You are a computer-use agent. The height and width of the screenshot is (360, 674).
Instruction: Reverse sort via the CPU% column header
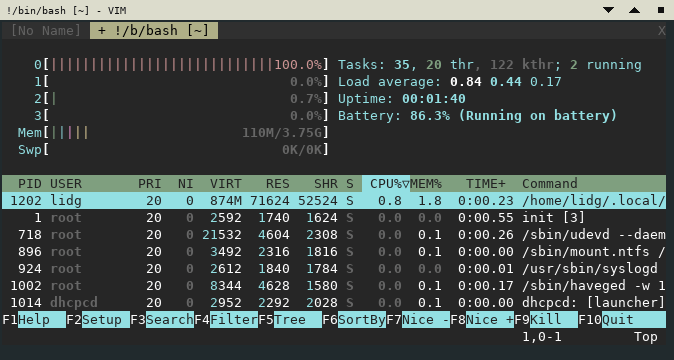point(386,184)
